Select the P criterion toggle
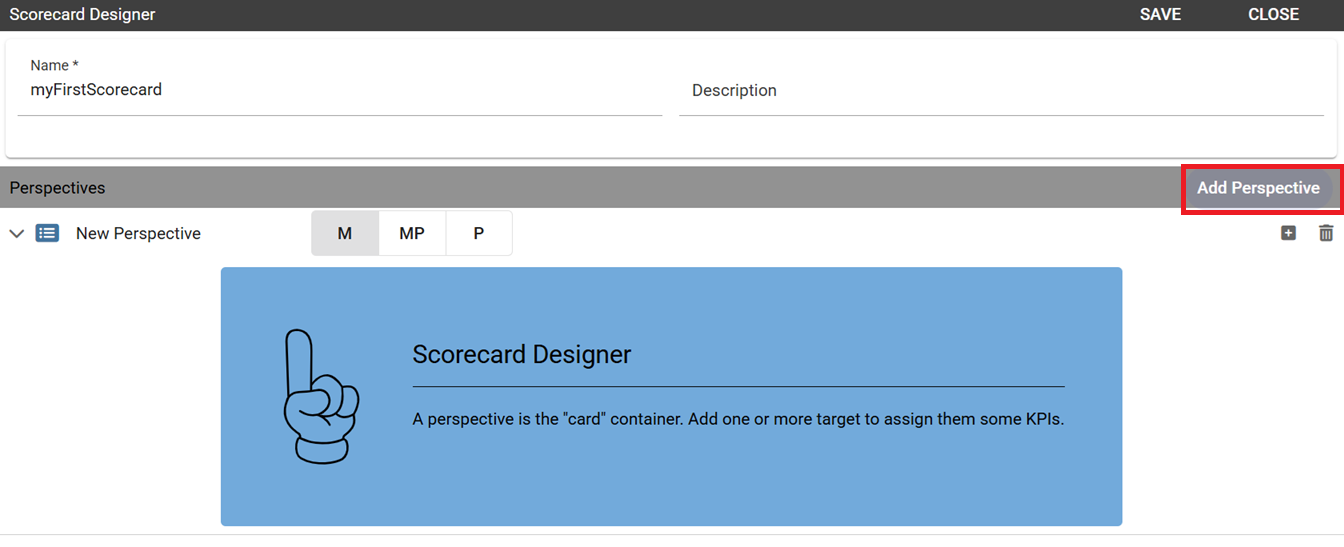 (479, 233)
